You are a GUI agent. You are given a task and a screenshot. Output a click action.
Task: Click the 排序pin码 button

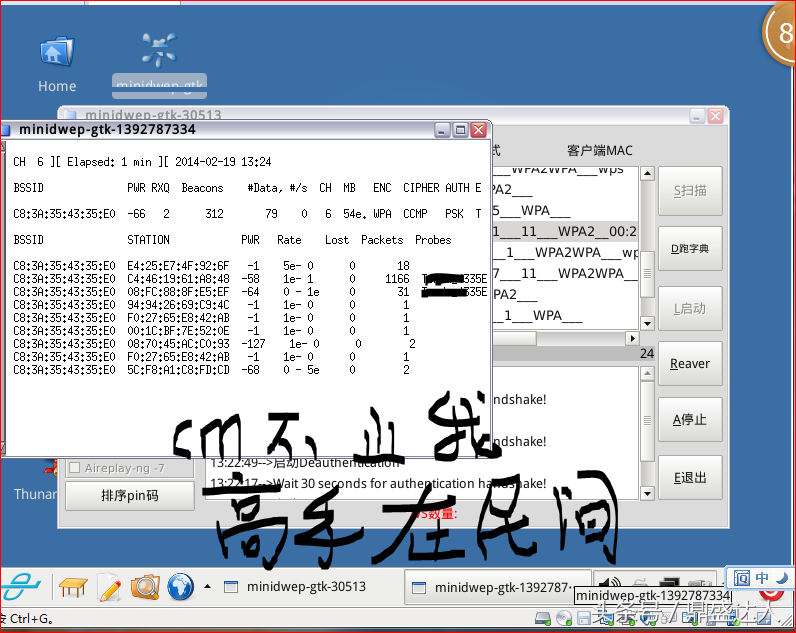[130, 495]
